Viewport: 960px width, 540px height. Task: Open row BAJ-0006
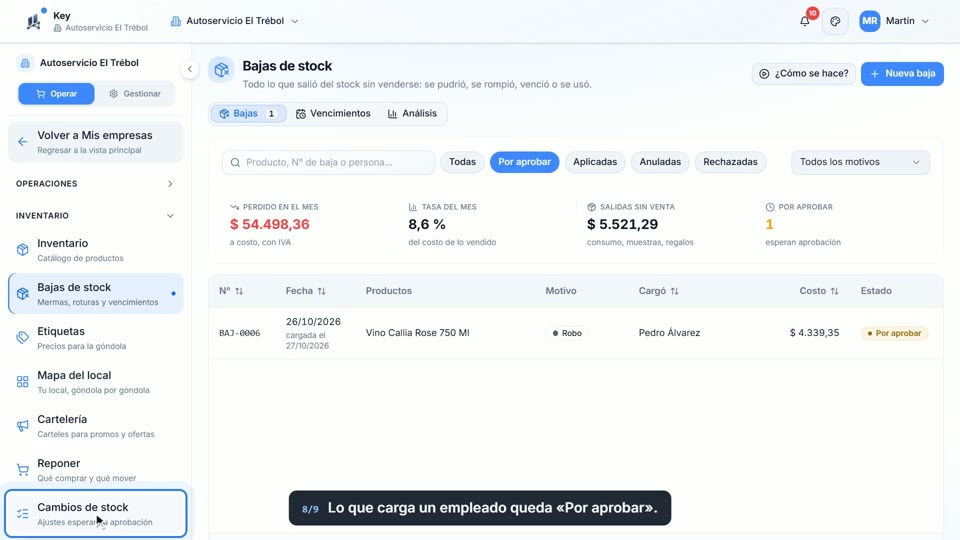point(576,333)
